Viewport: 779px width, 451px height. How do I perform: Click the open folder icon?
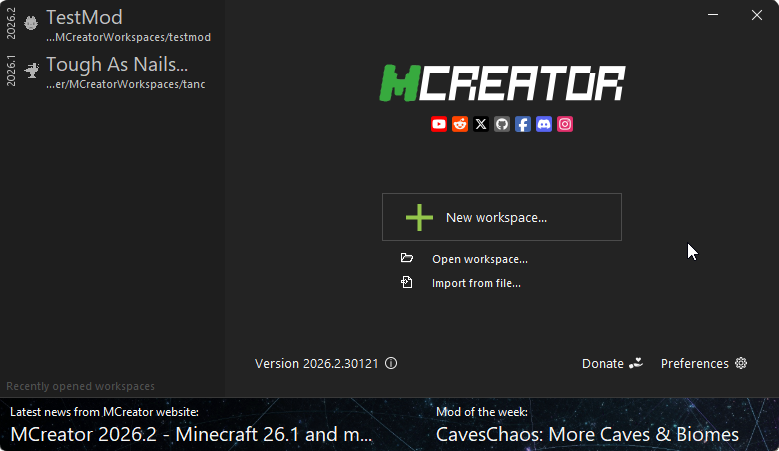click(x=407, y=257)
